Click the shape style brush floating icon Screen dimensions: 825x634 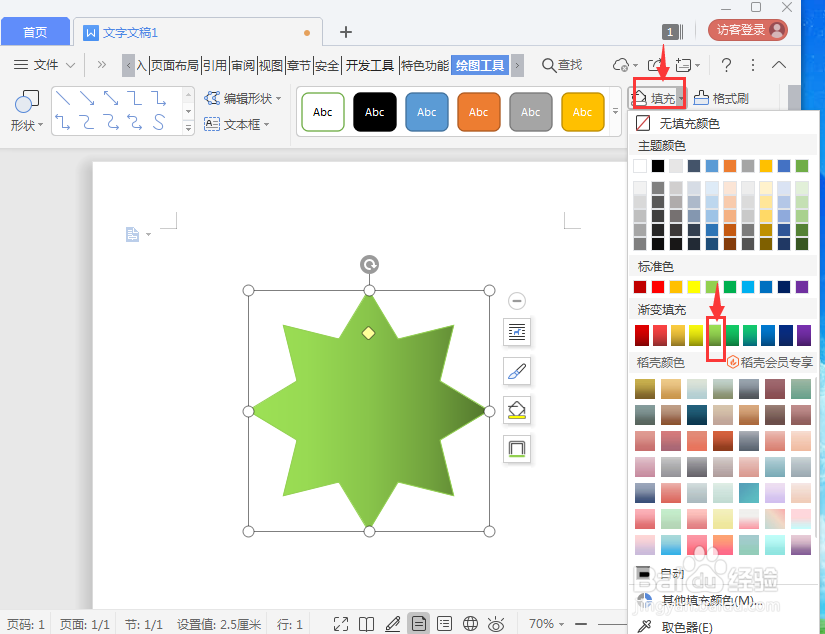pos(517,371)
